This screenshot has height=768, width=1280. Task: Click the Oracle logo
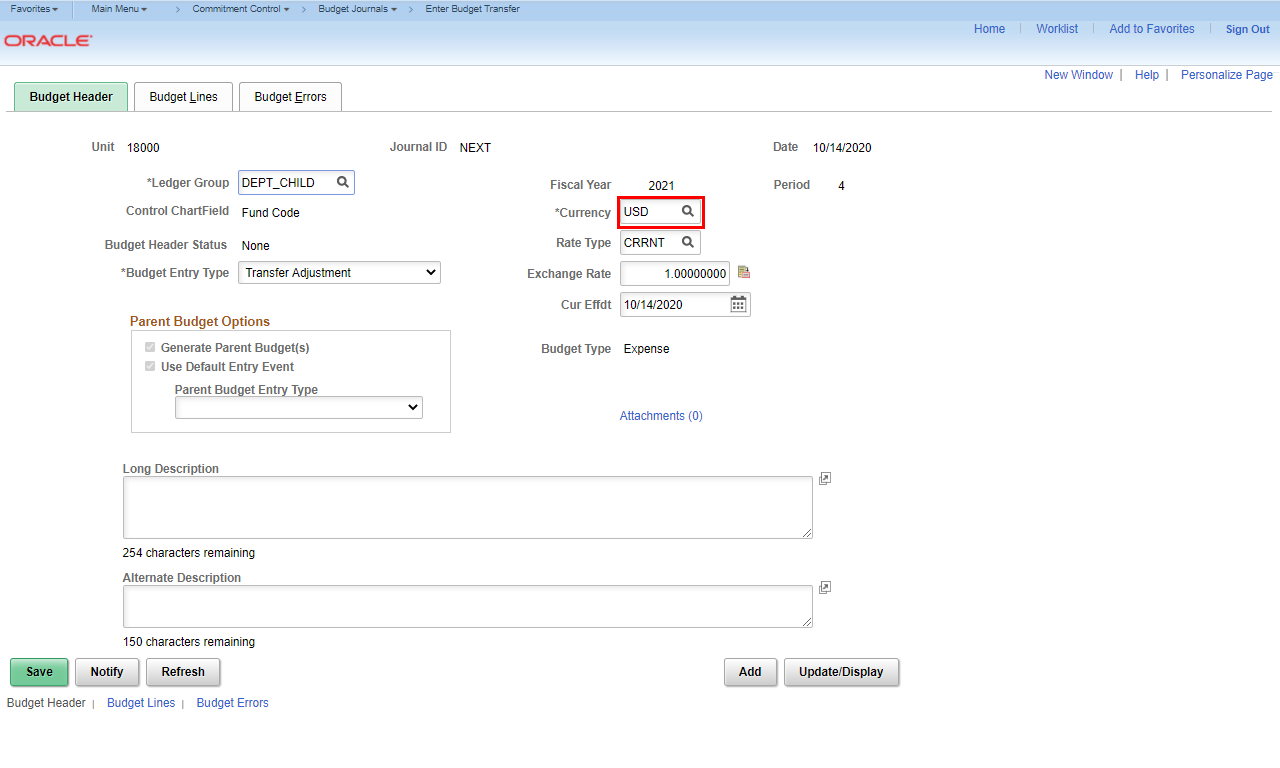pyautogui.click(x=48, y=41)
